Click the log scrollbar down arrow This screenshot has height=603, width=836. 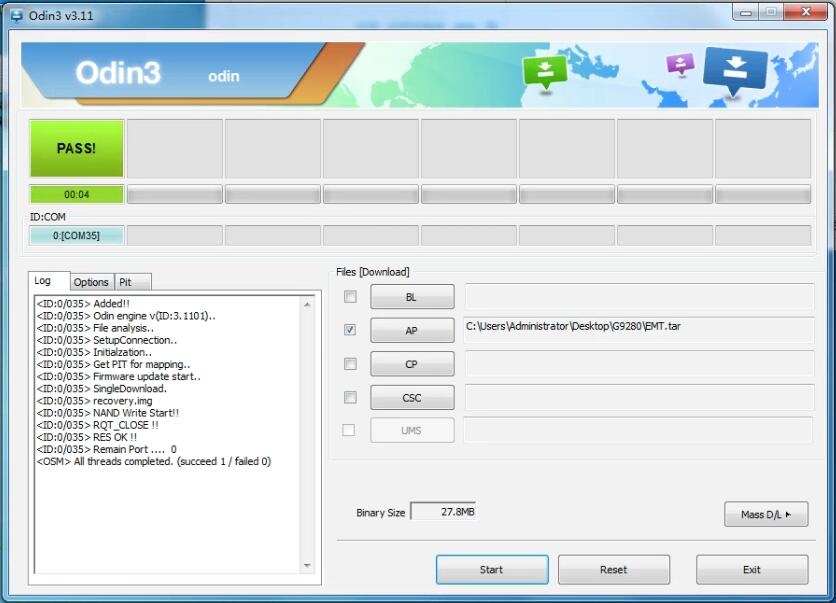click(307, 565)
